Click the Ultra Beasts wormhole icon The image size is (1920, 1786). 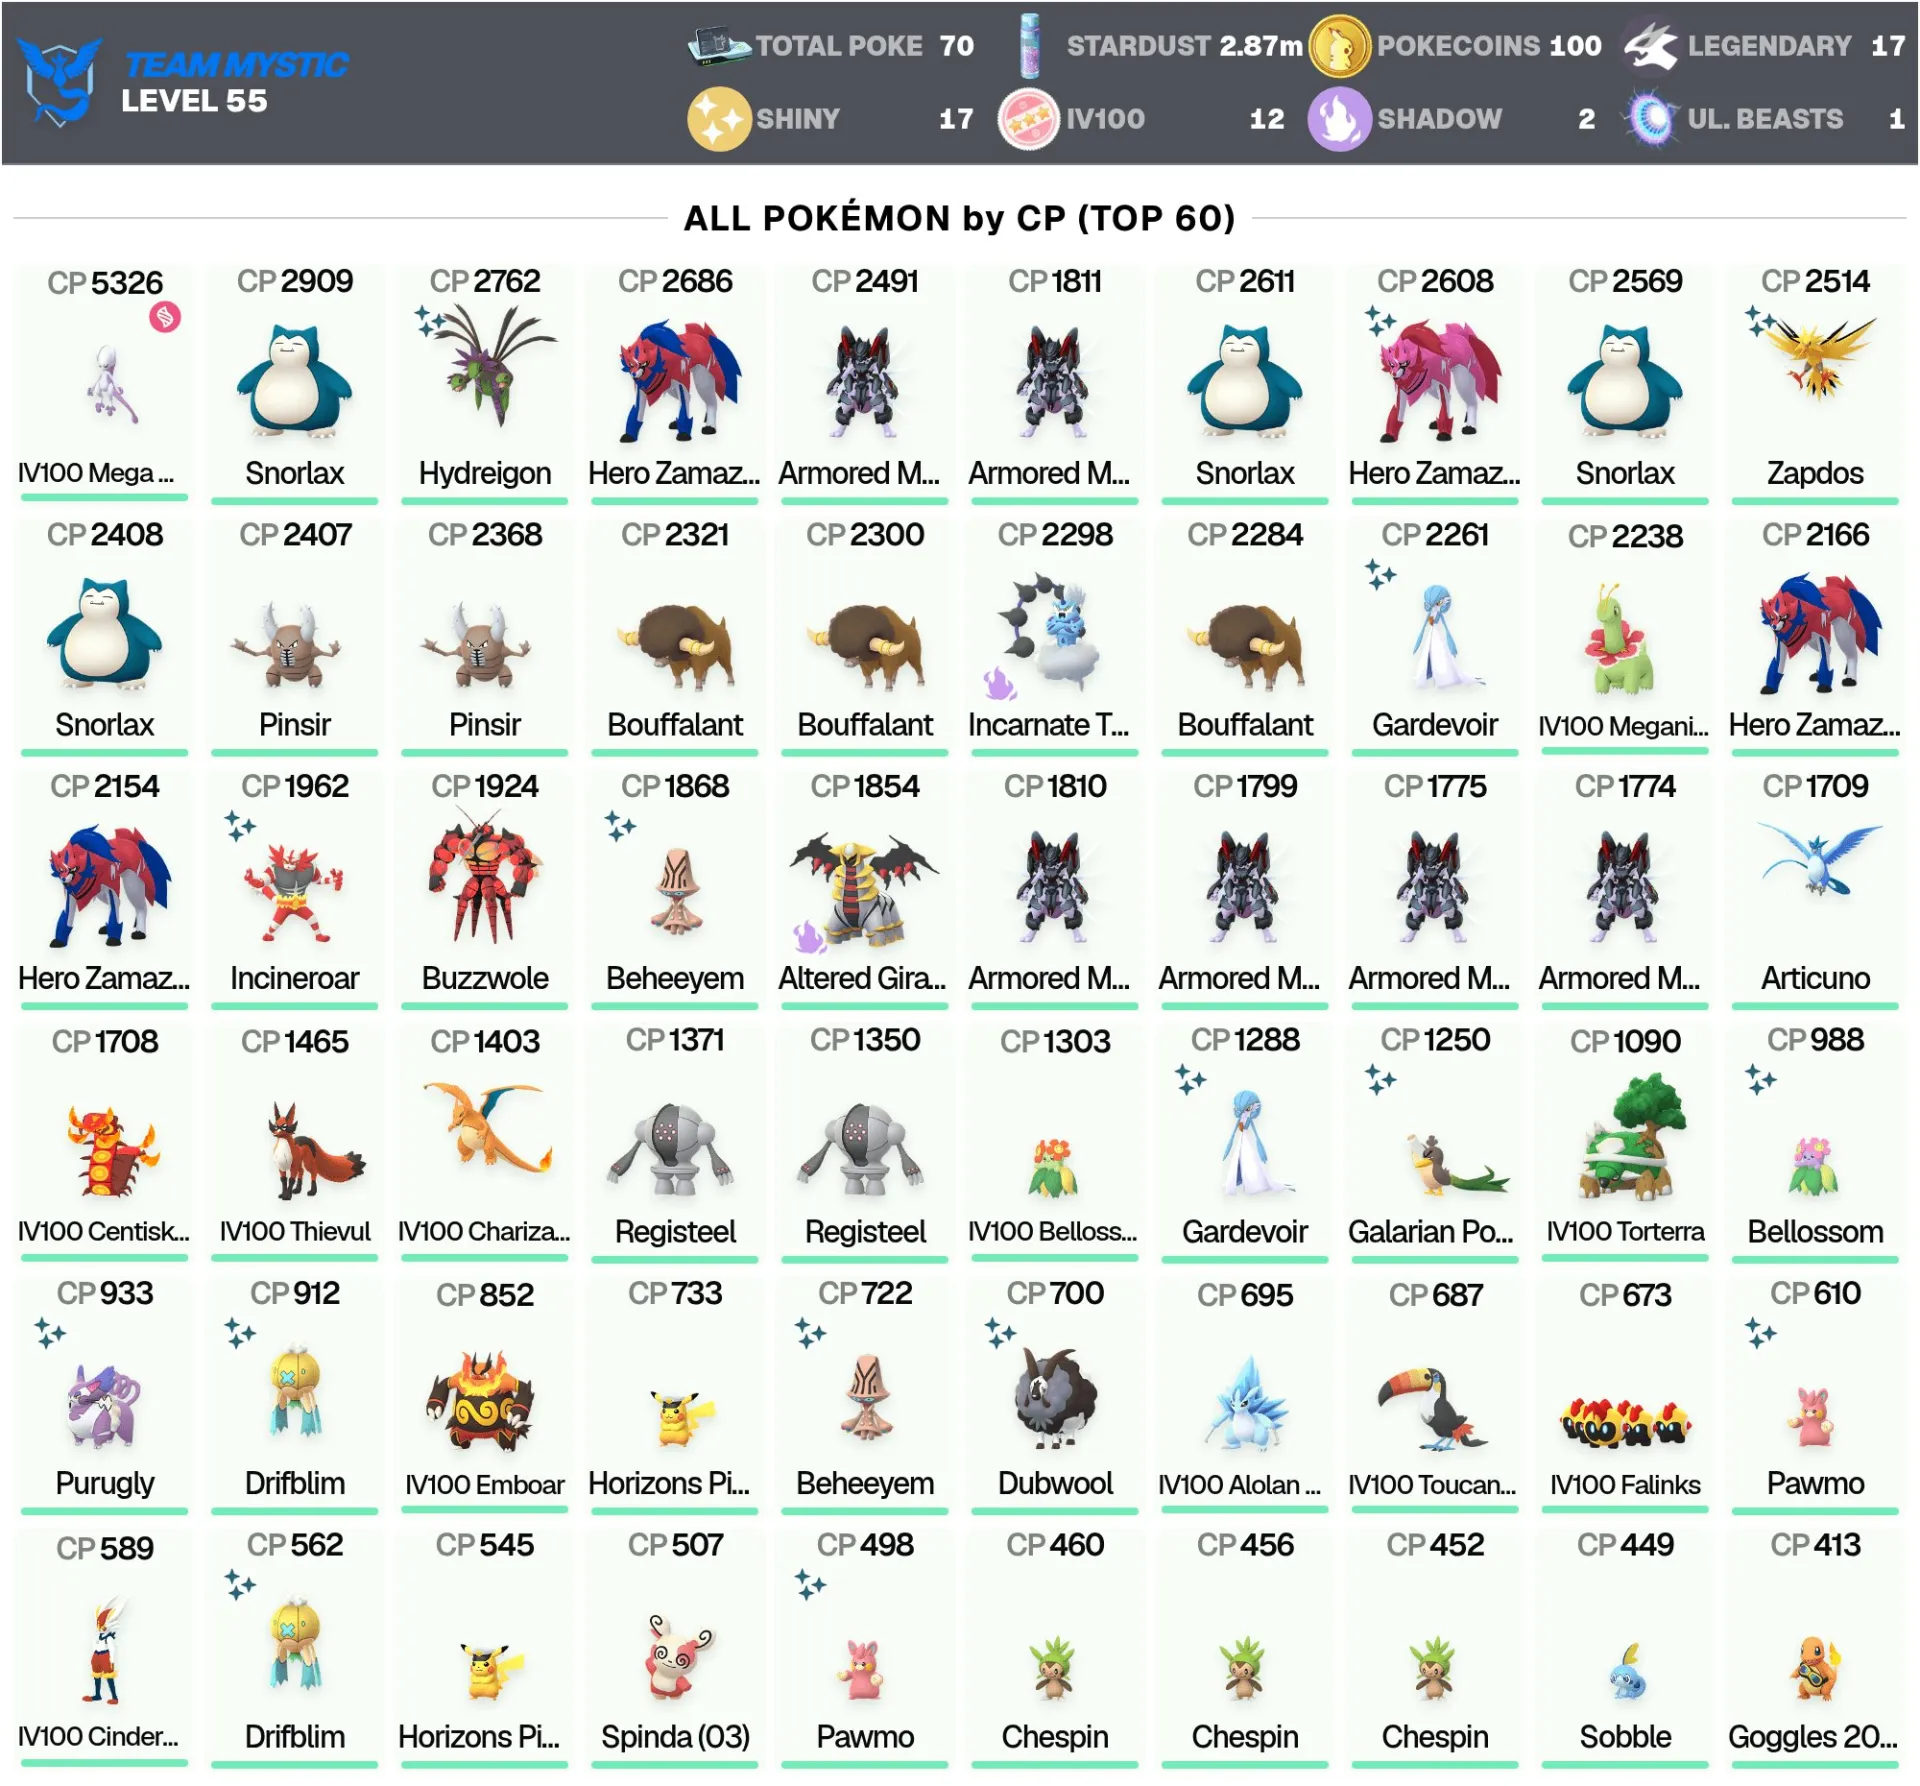coord(1651,119)
